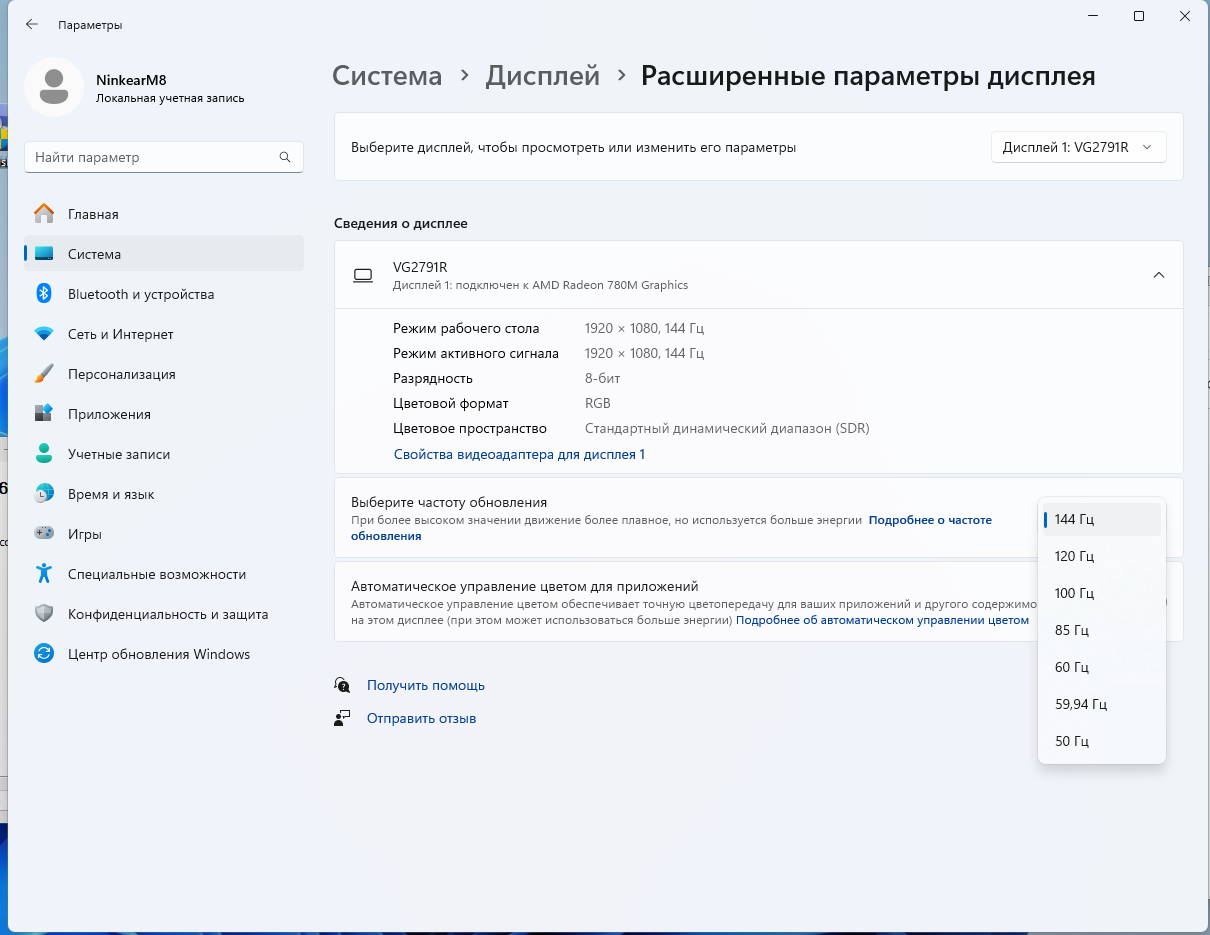
Task: Click the back arrow in Параметры
Action: click(x=32, y=24)
